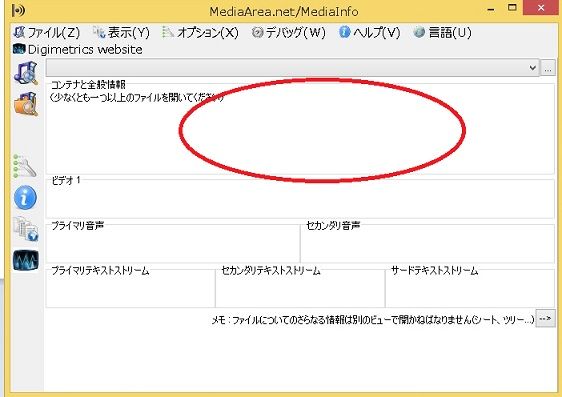562x397 pixels.
Task: Click the '-->' button next to the memo
Action: tap(545, 319)
